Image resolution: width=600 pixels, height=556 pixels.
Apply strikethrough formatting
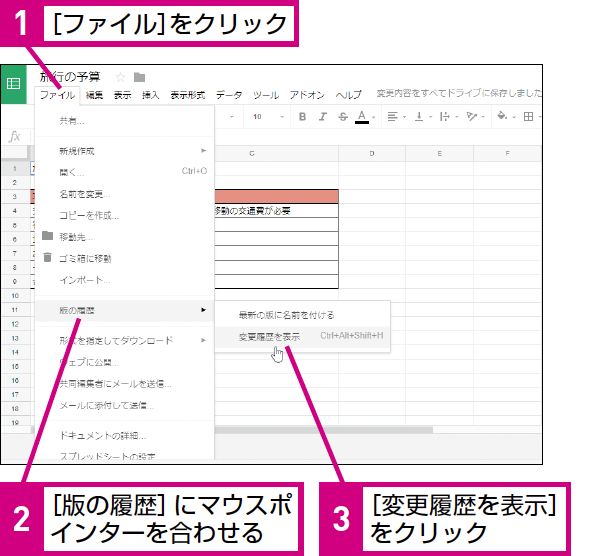pyautogui.click(x=343, y=117)
